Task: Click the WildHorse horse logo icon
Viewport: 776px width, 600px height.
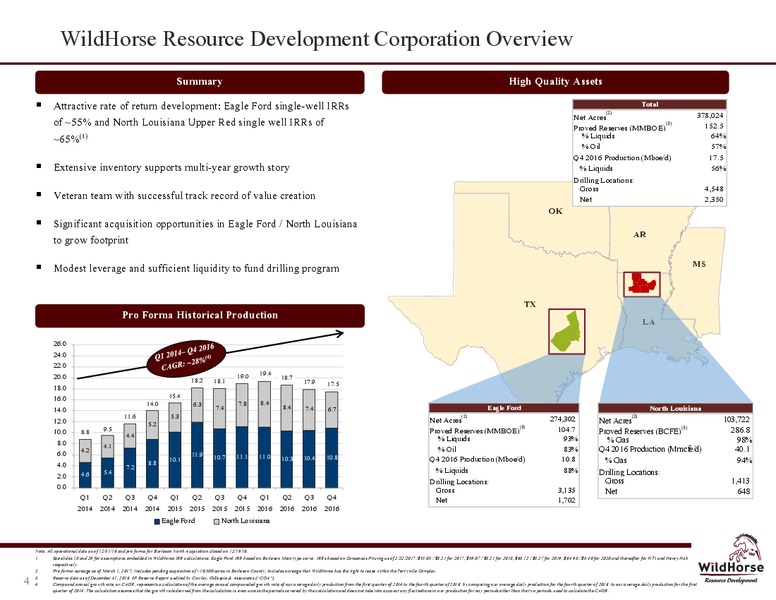Action: point(746,546)
